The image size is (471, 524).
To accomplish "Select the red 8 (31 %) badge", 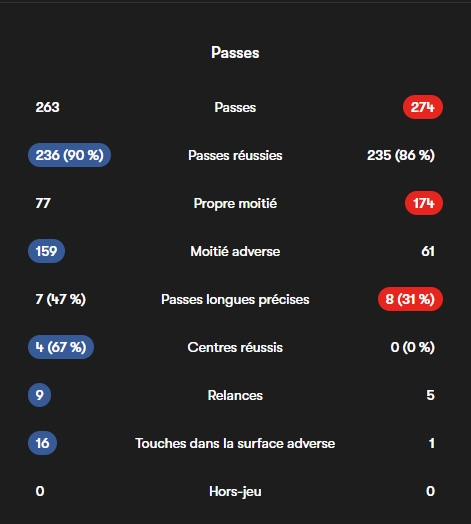I will [410, 299].
